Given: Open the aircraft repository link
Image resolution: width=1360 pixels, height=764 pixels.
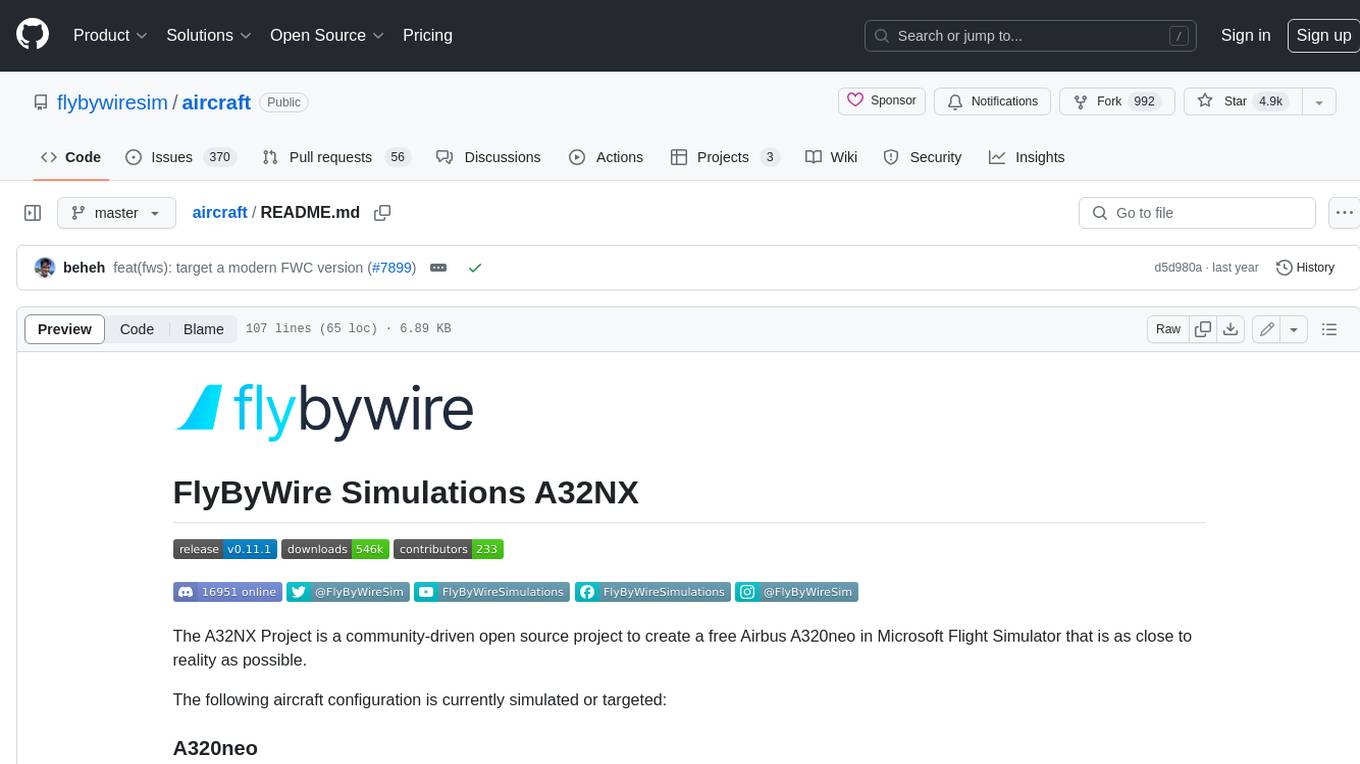Looking at the screenshot, I should (216, 102).
